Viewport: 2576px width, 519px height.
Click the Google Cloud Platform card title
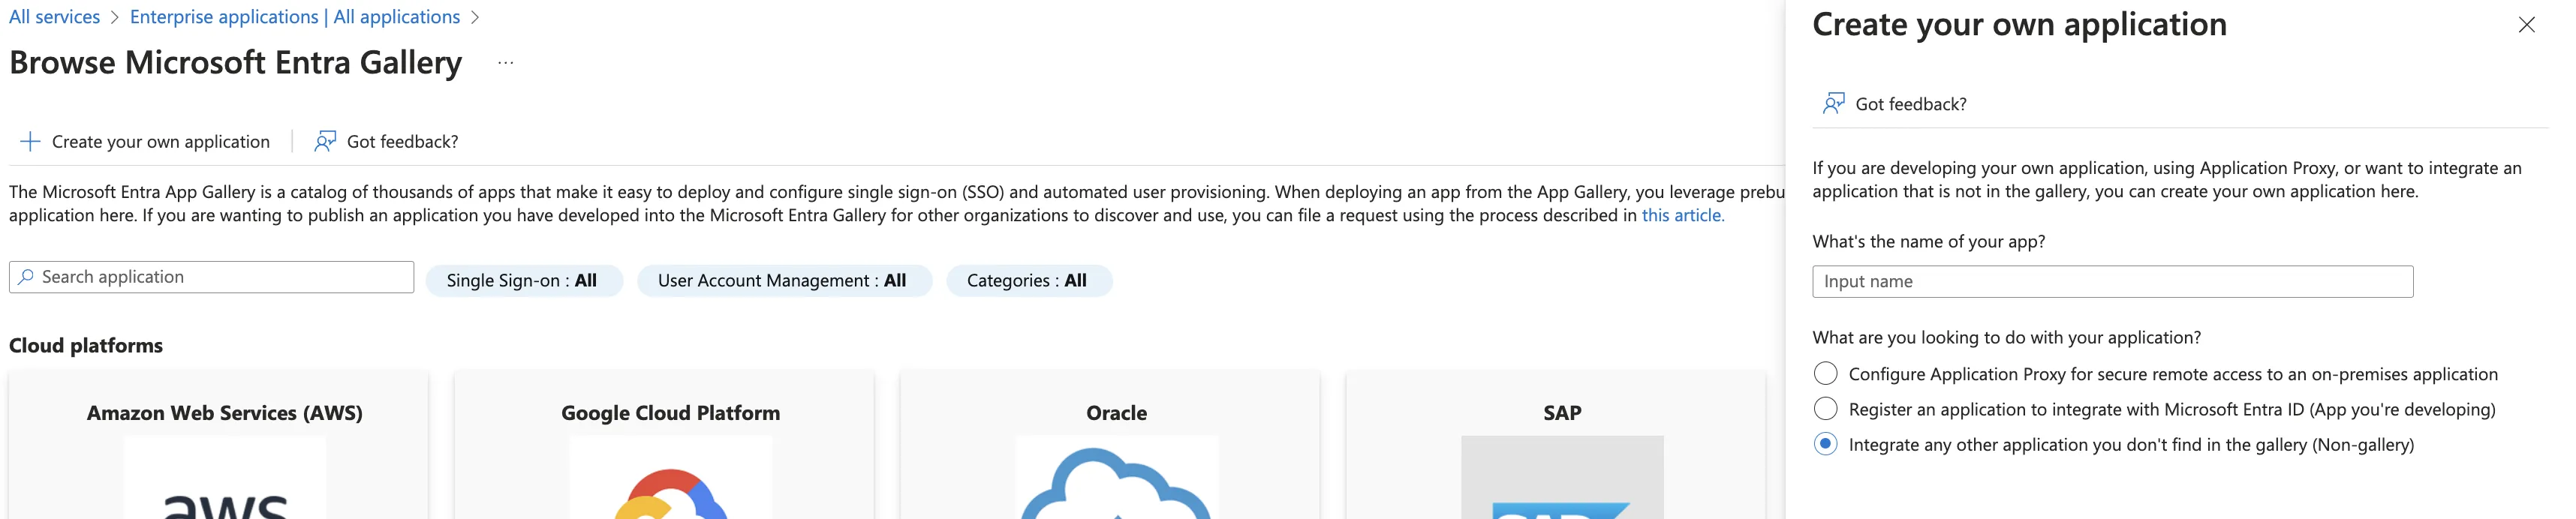[x=671, y=413]
